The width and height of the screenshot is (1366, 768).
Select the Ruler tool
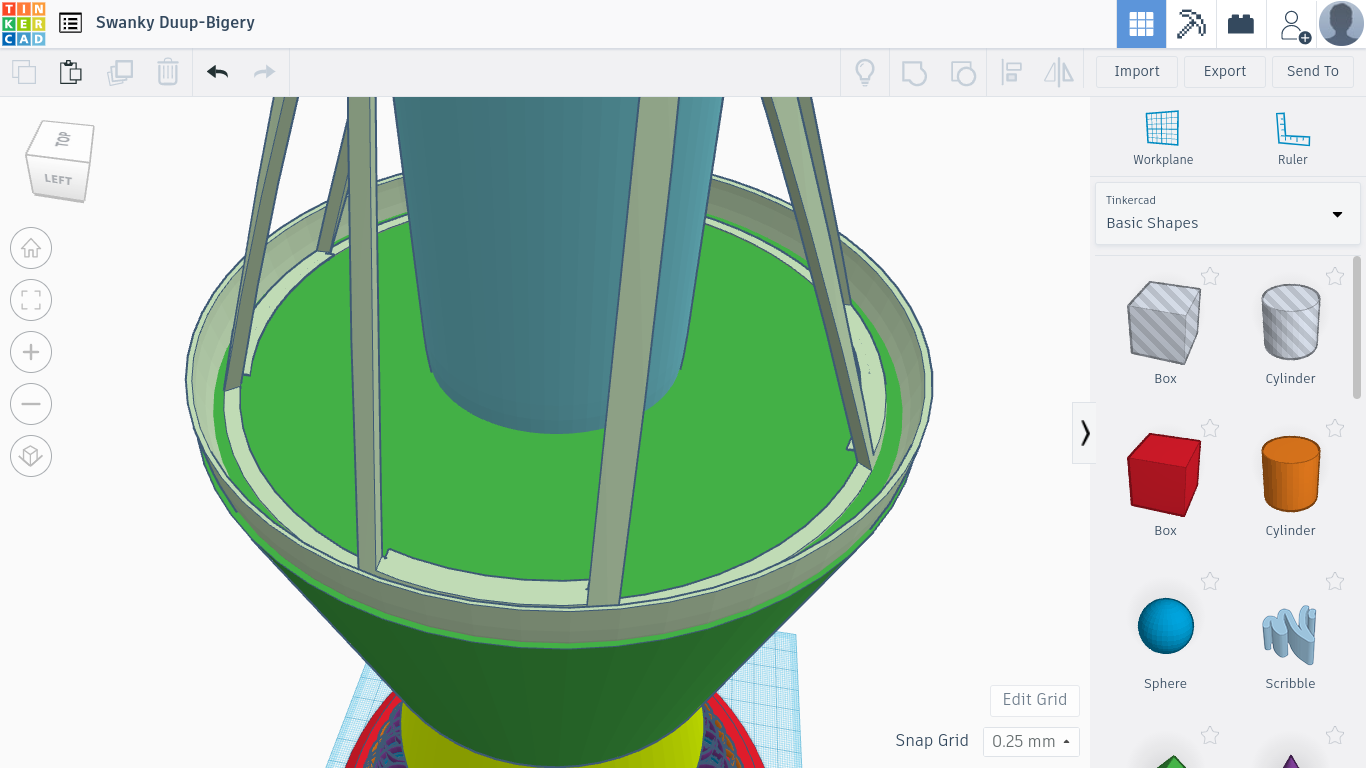1291,135
